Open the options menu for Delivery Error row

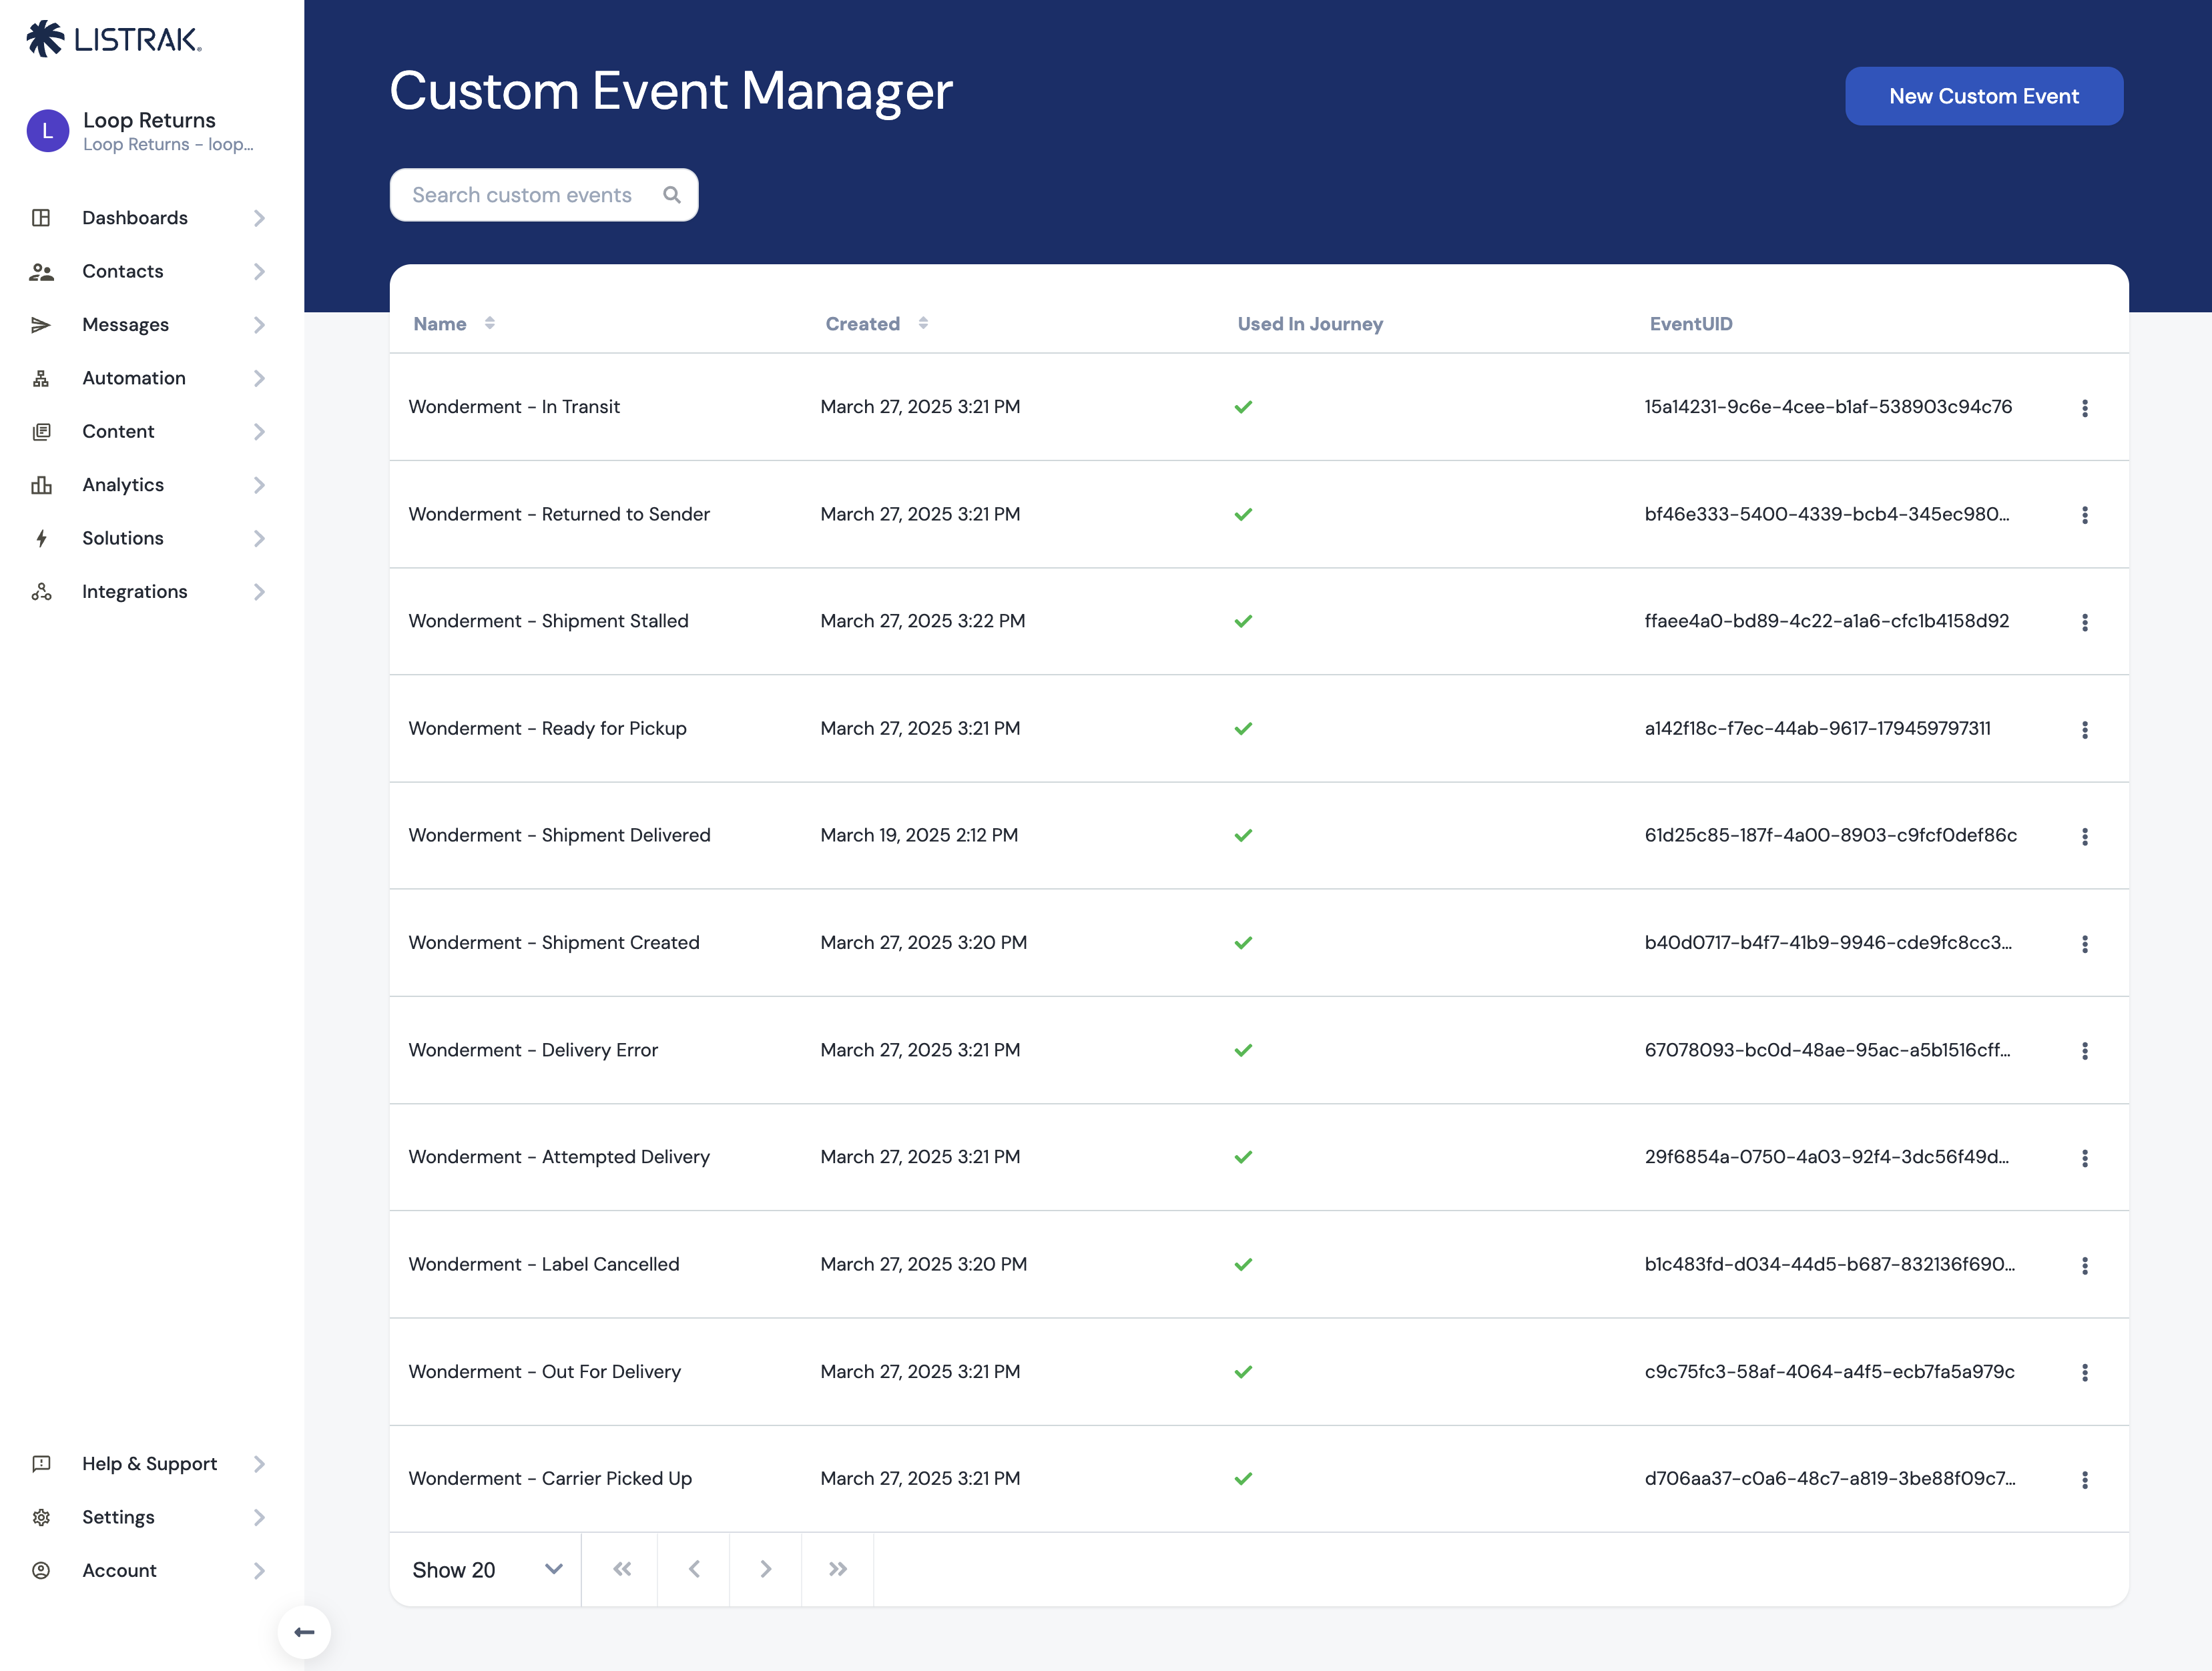pos(2085,1051)
